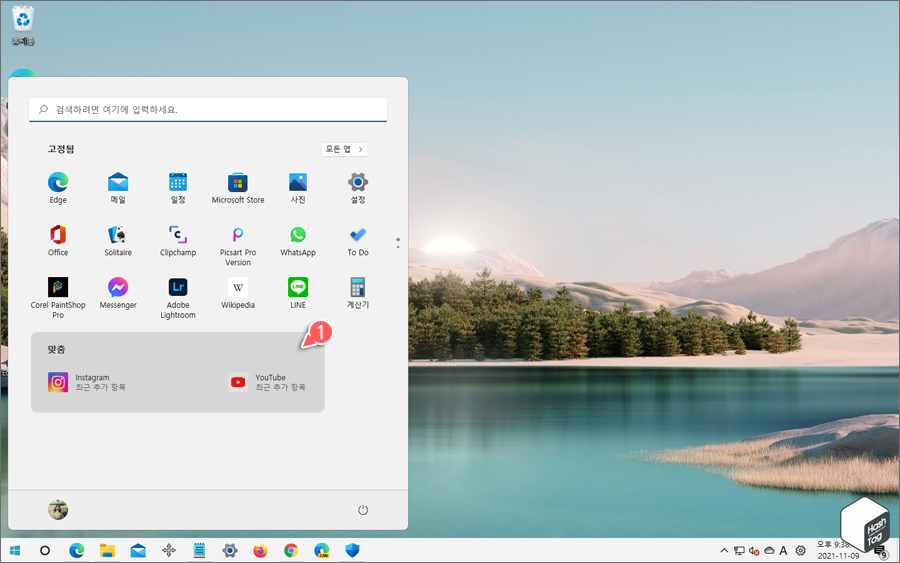Open 설정 (Settings) pinned app
Viewport: 900px width, 563px height.
point(358,188)
